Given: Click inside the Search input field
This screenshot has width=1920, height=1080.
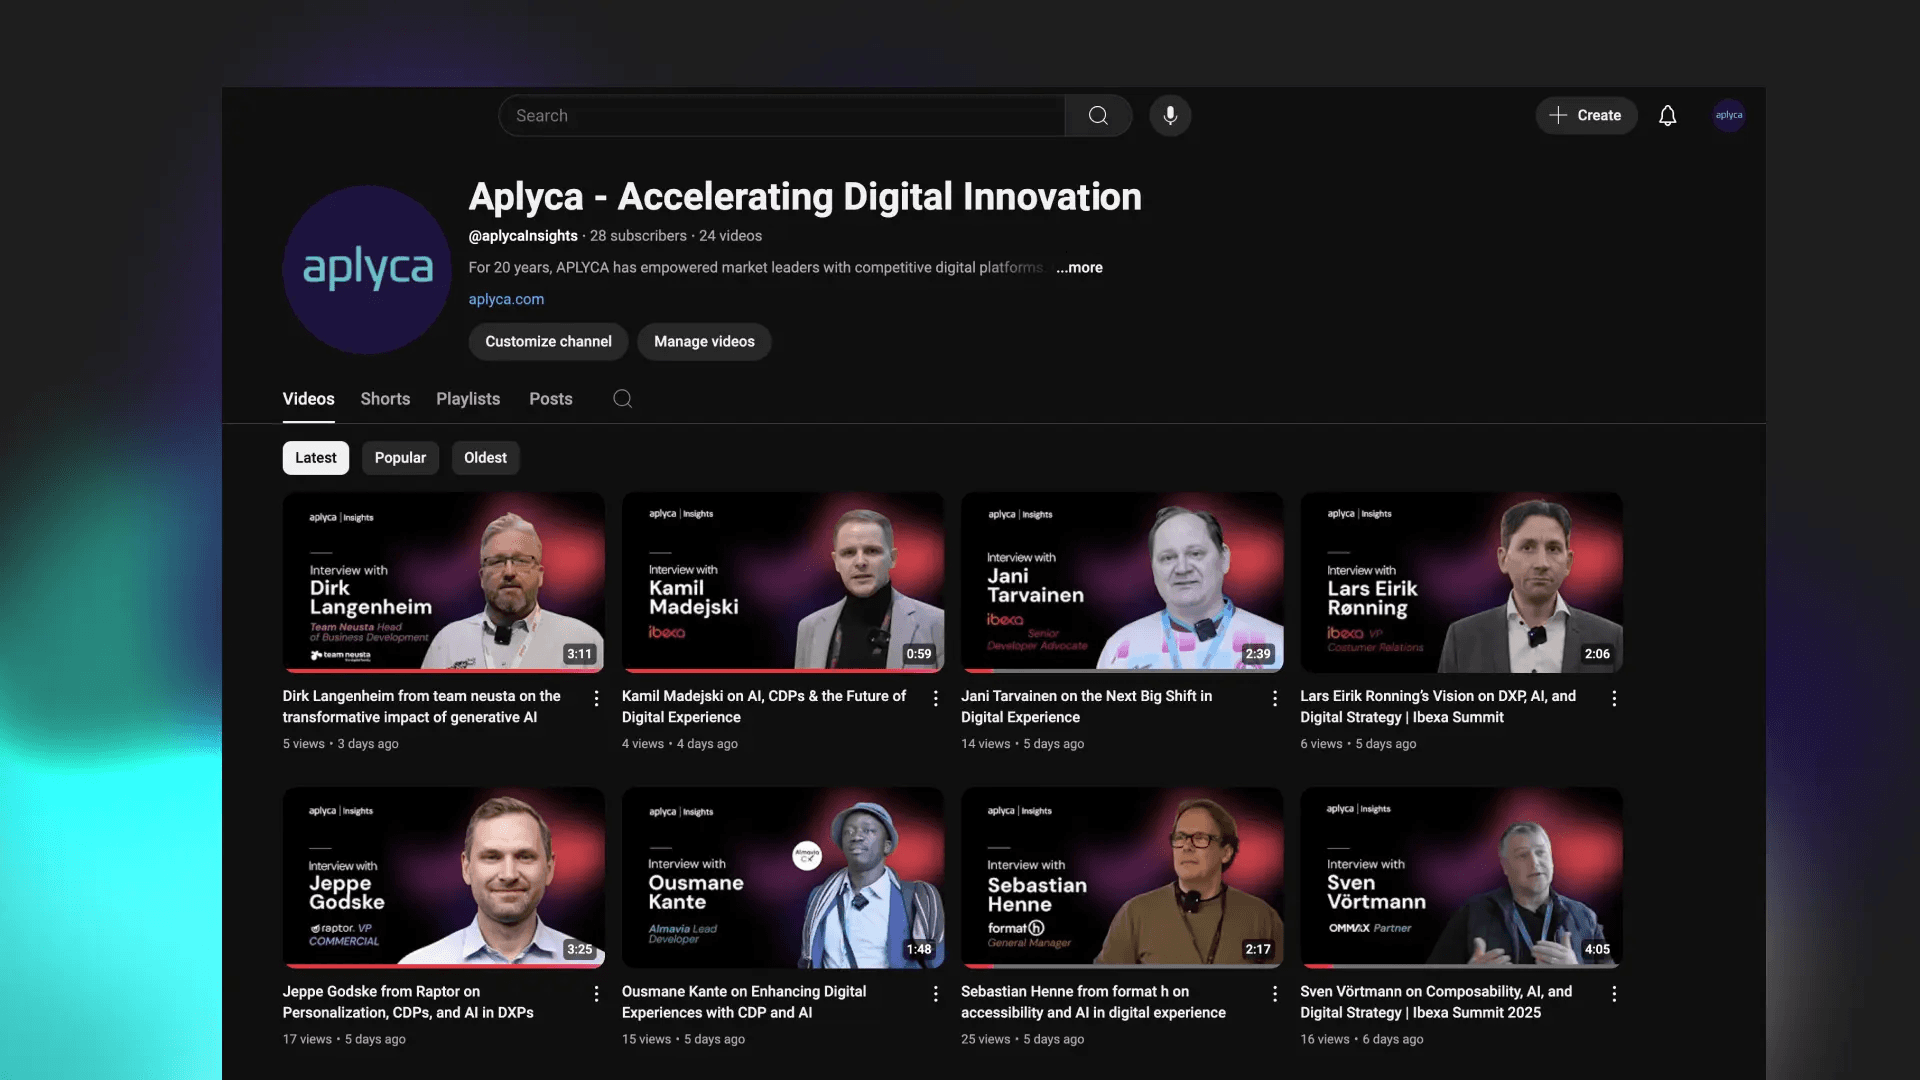Looking at the screenshot, I should 780,115.
